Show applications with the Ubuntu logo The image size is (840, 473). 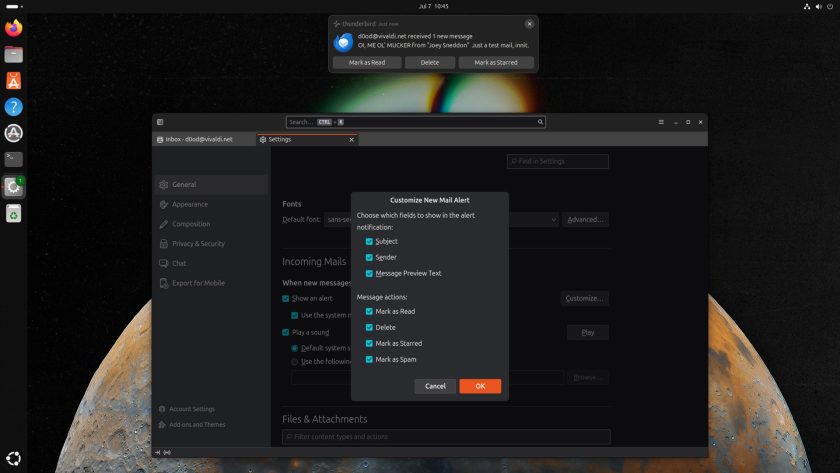pos(13,459)
